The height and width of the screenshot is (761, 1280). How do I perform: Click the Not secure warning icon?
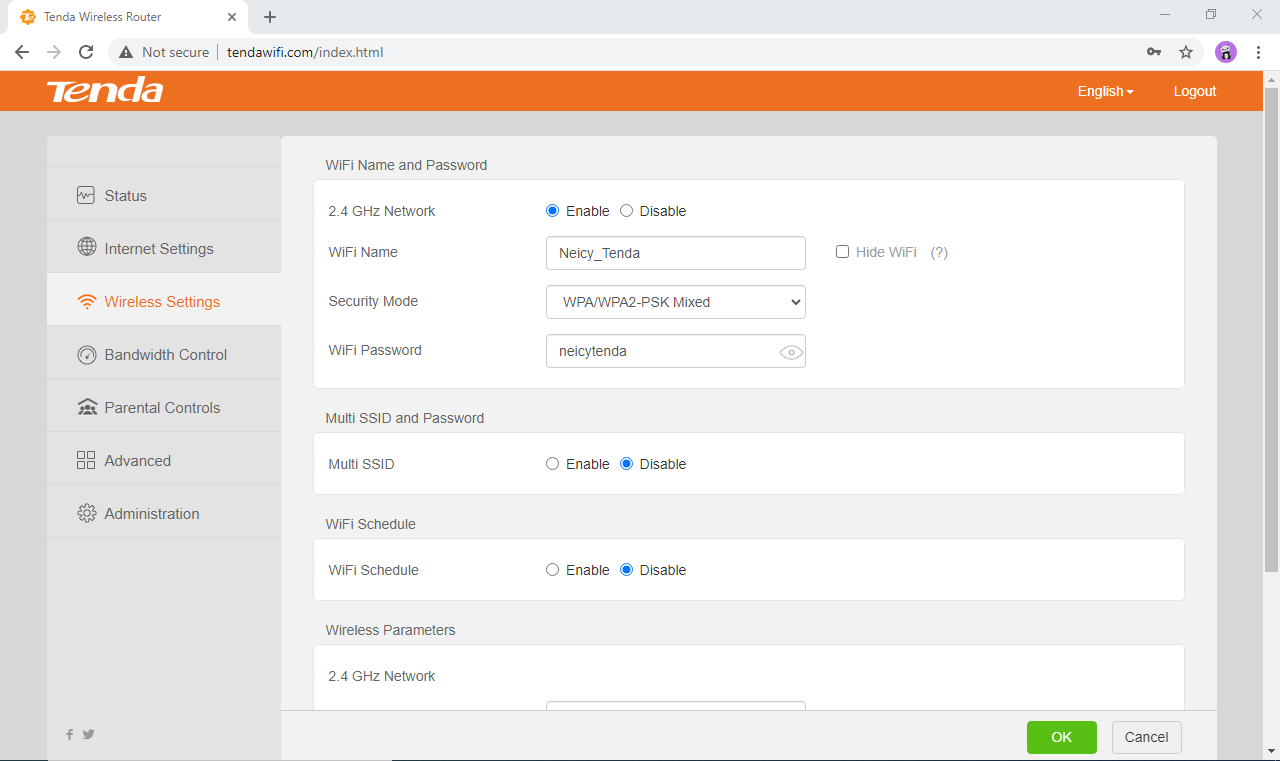tap(126, 52)
